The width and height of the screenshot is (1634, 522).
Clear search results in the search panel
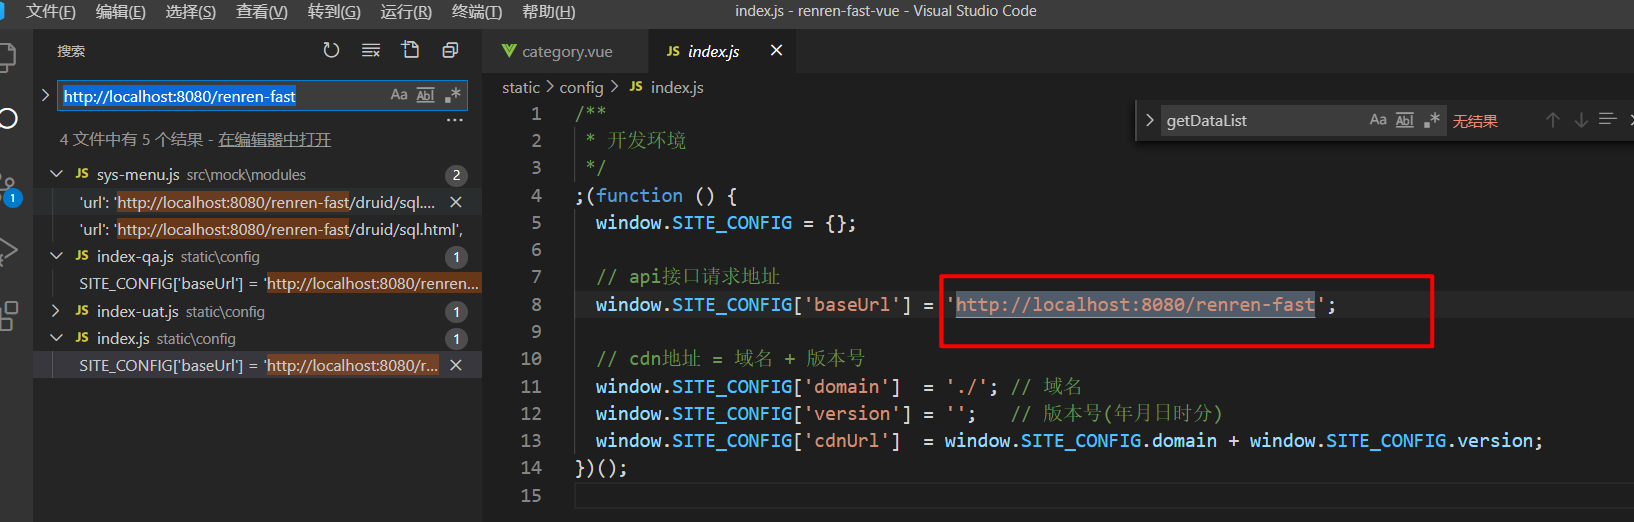[x=371, y=50]
